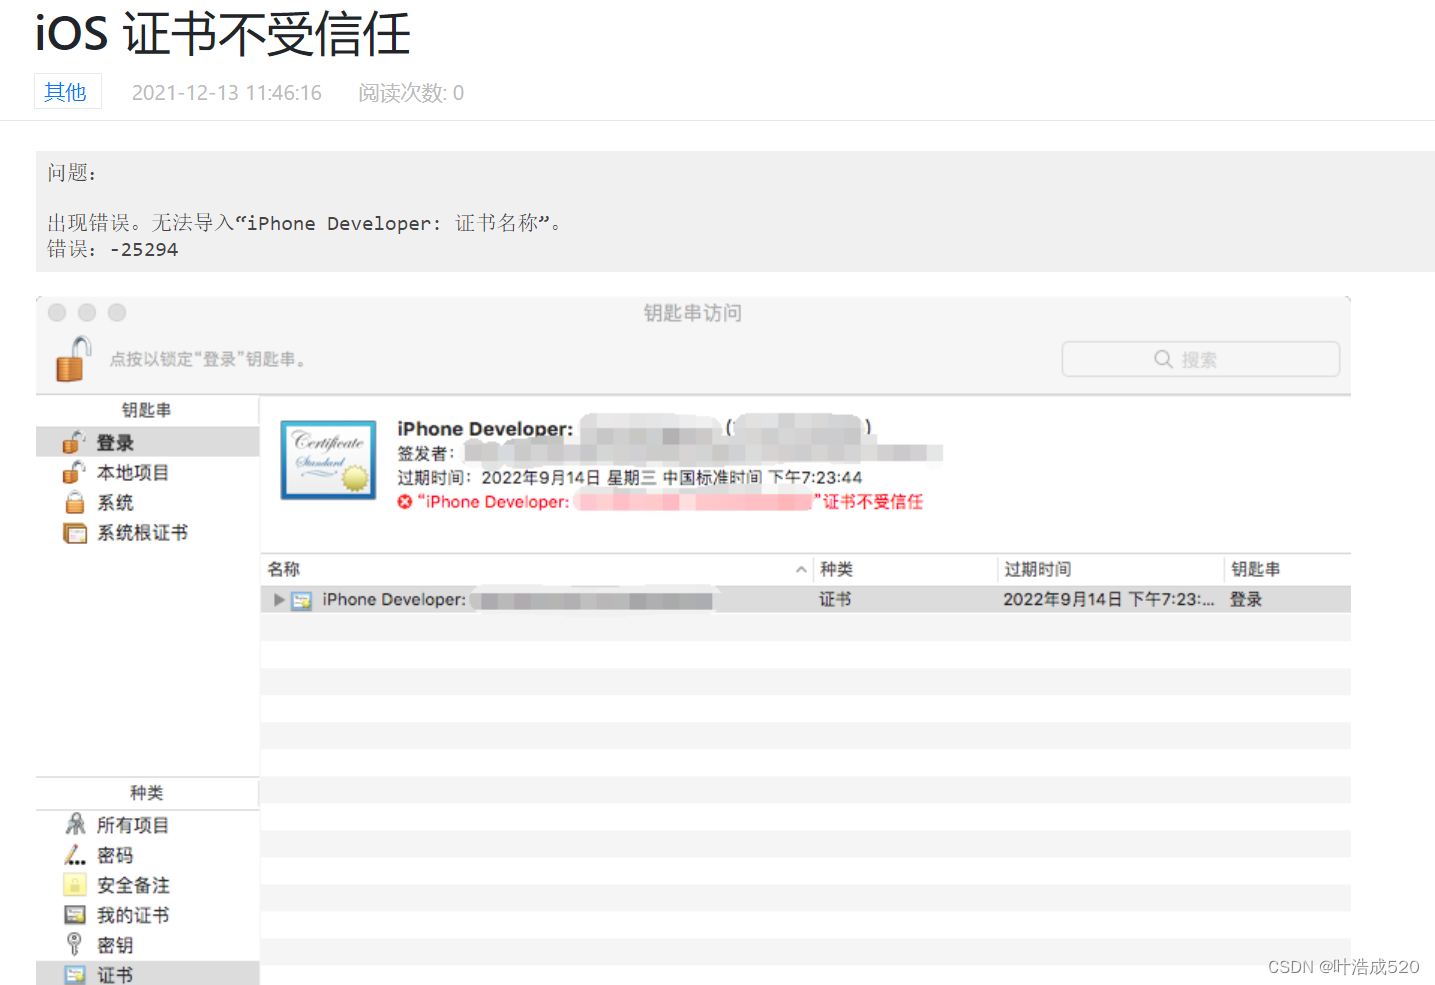Show 证书 category
The height and width of the screenshot is (985, 1435).
tap(147, 973)
